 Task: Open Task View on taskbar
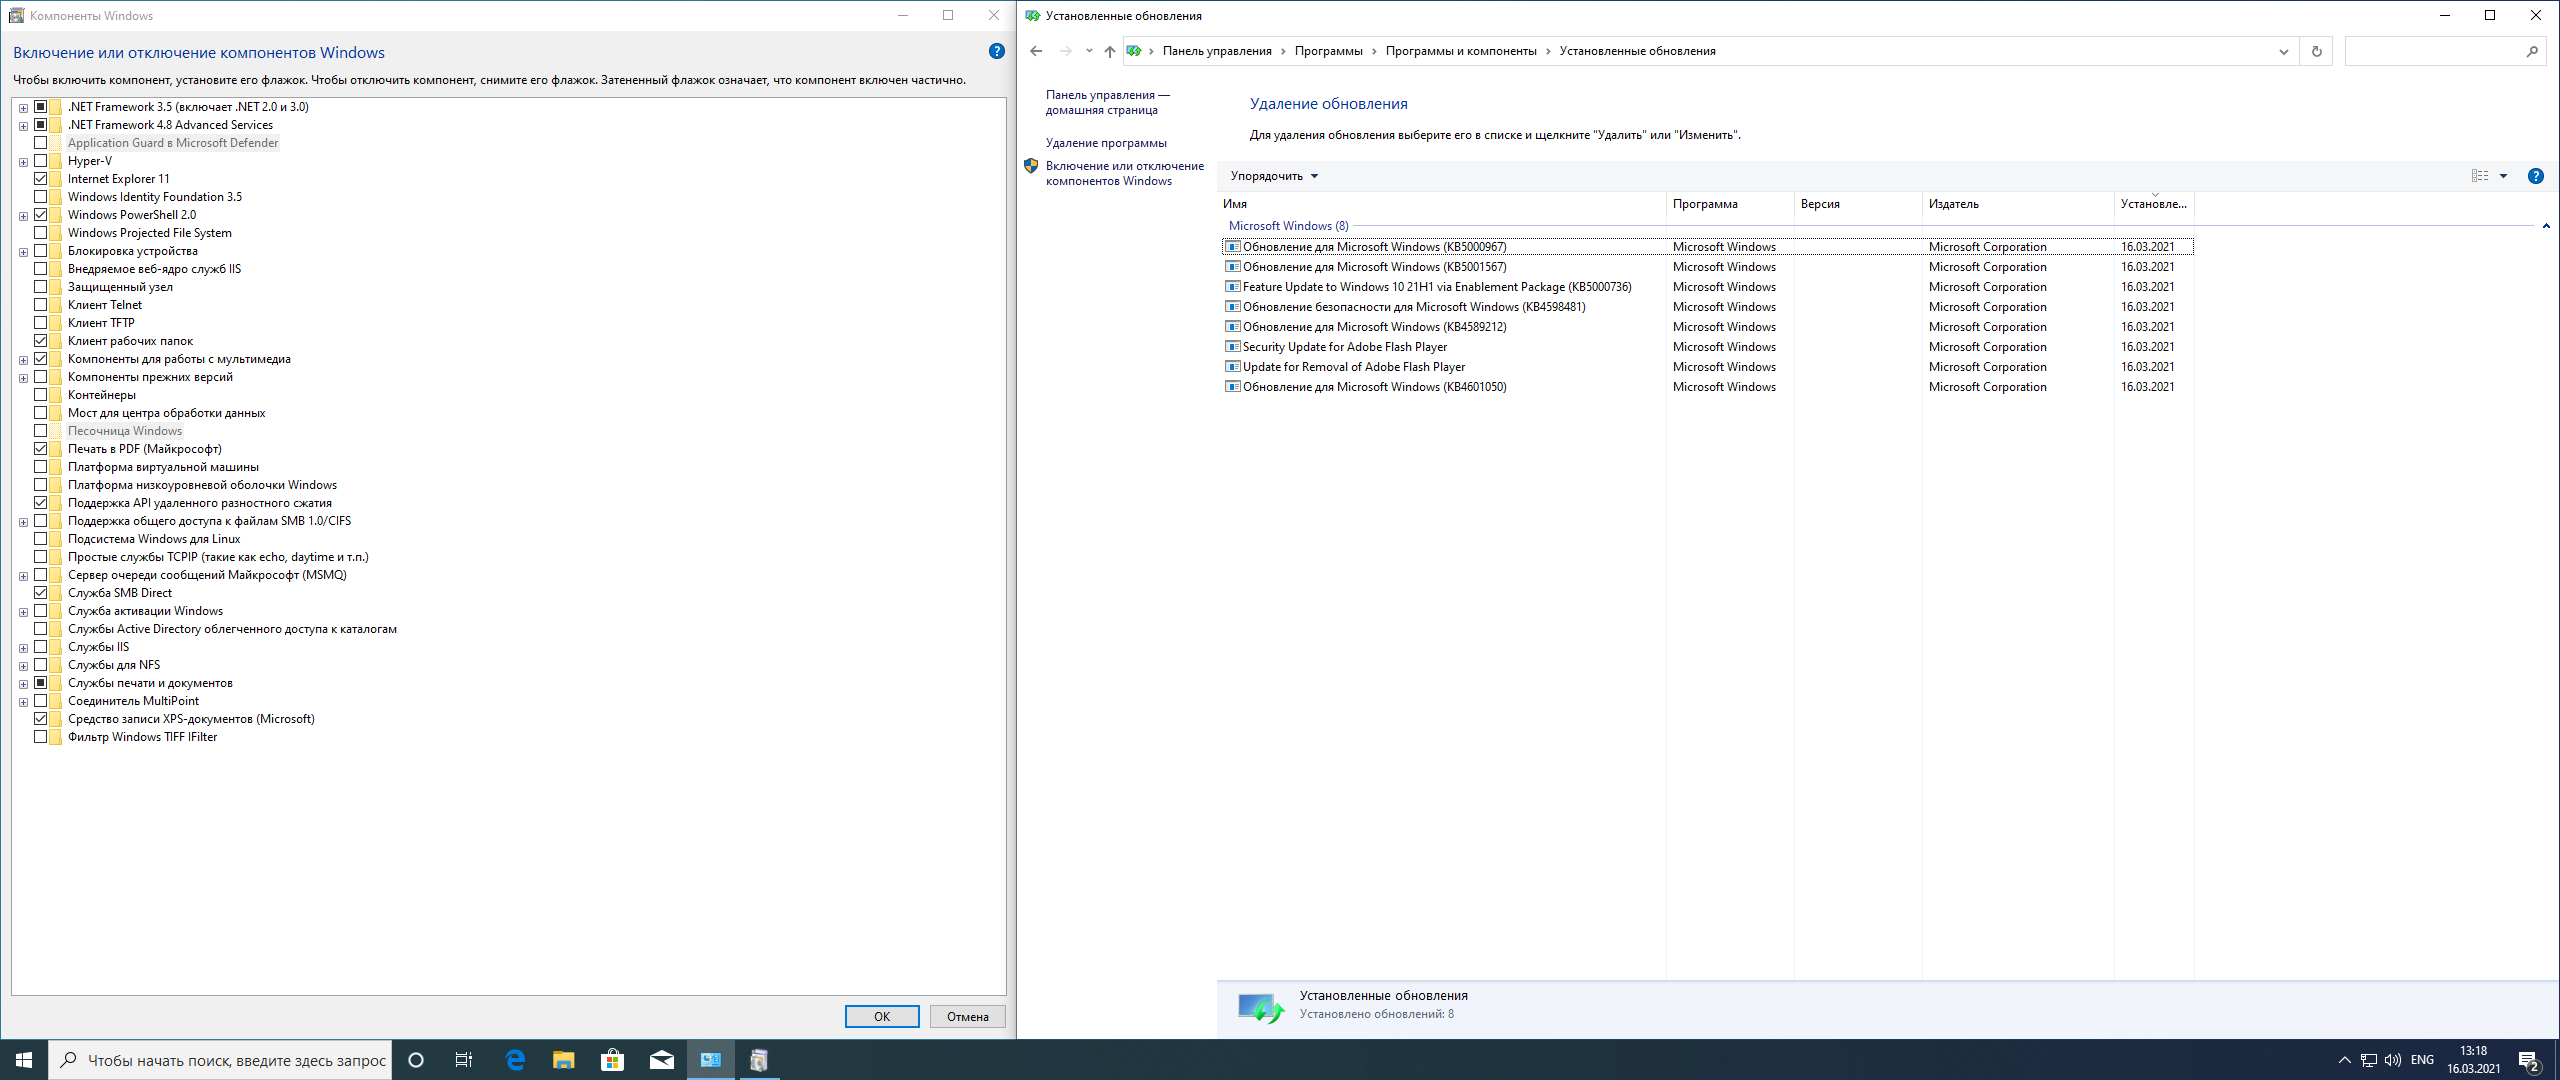point(464,1060)
